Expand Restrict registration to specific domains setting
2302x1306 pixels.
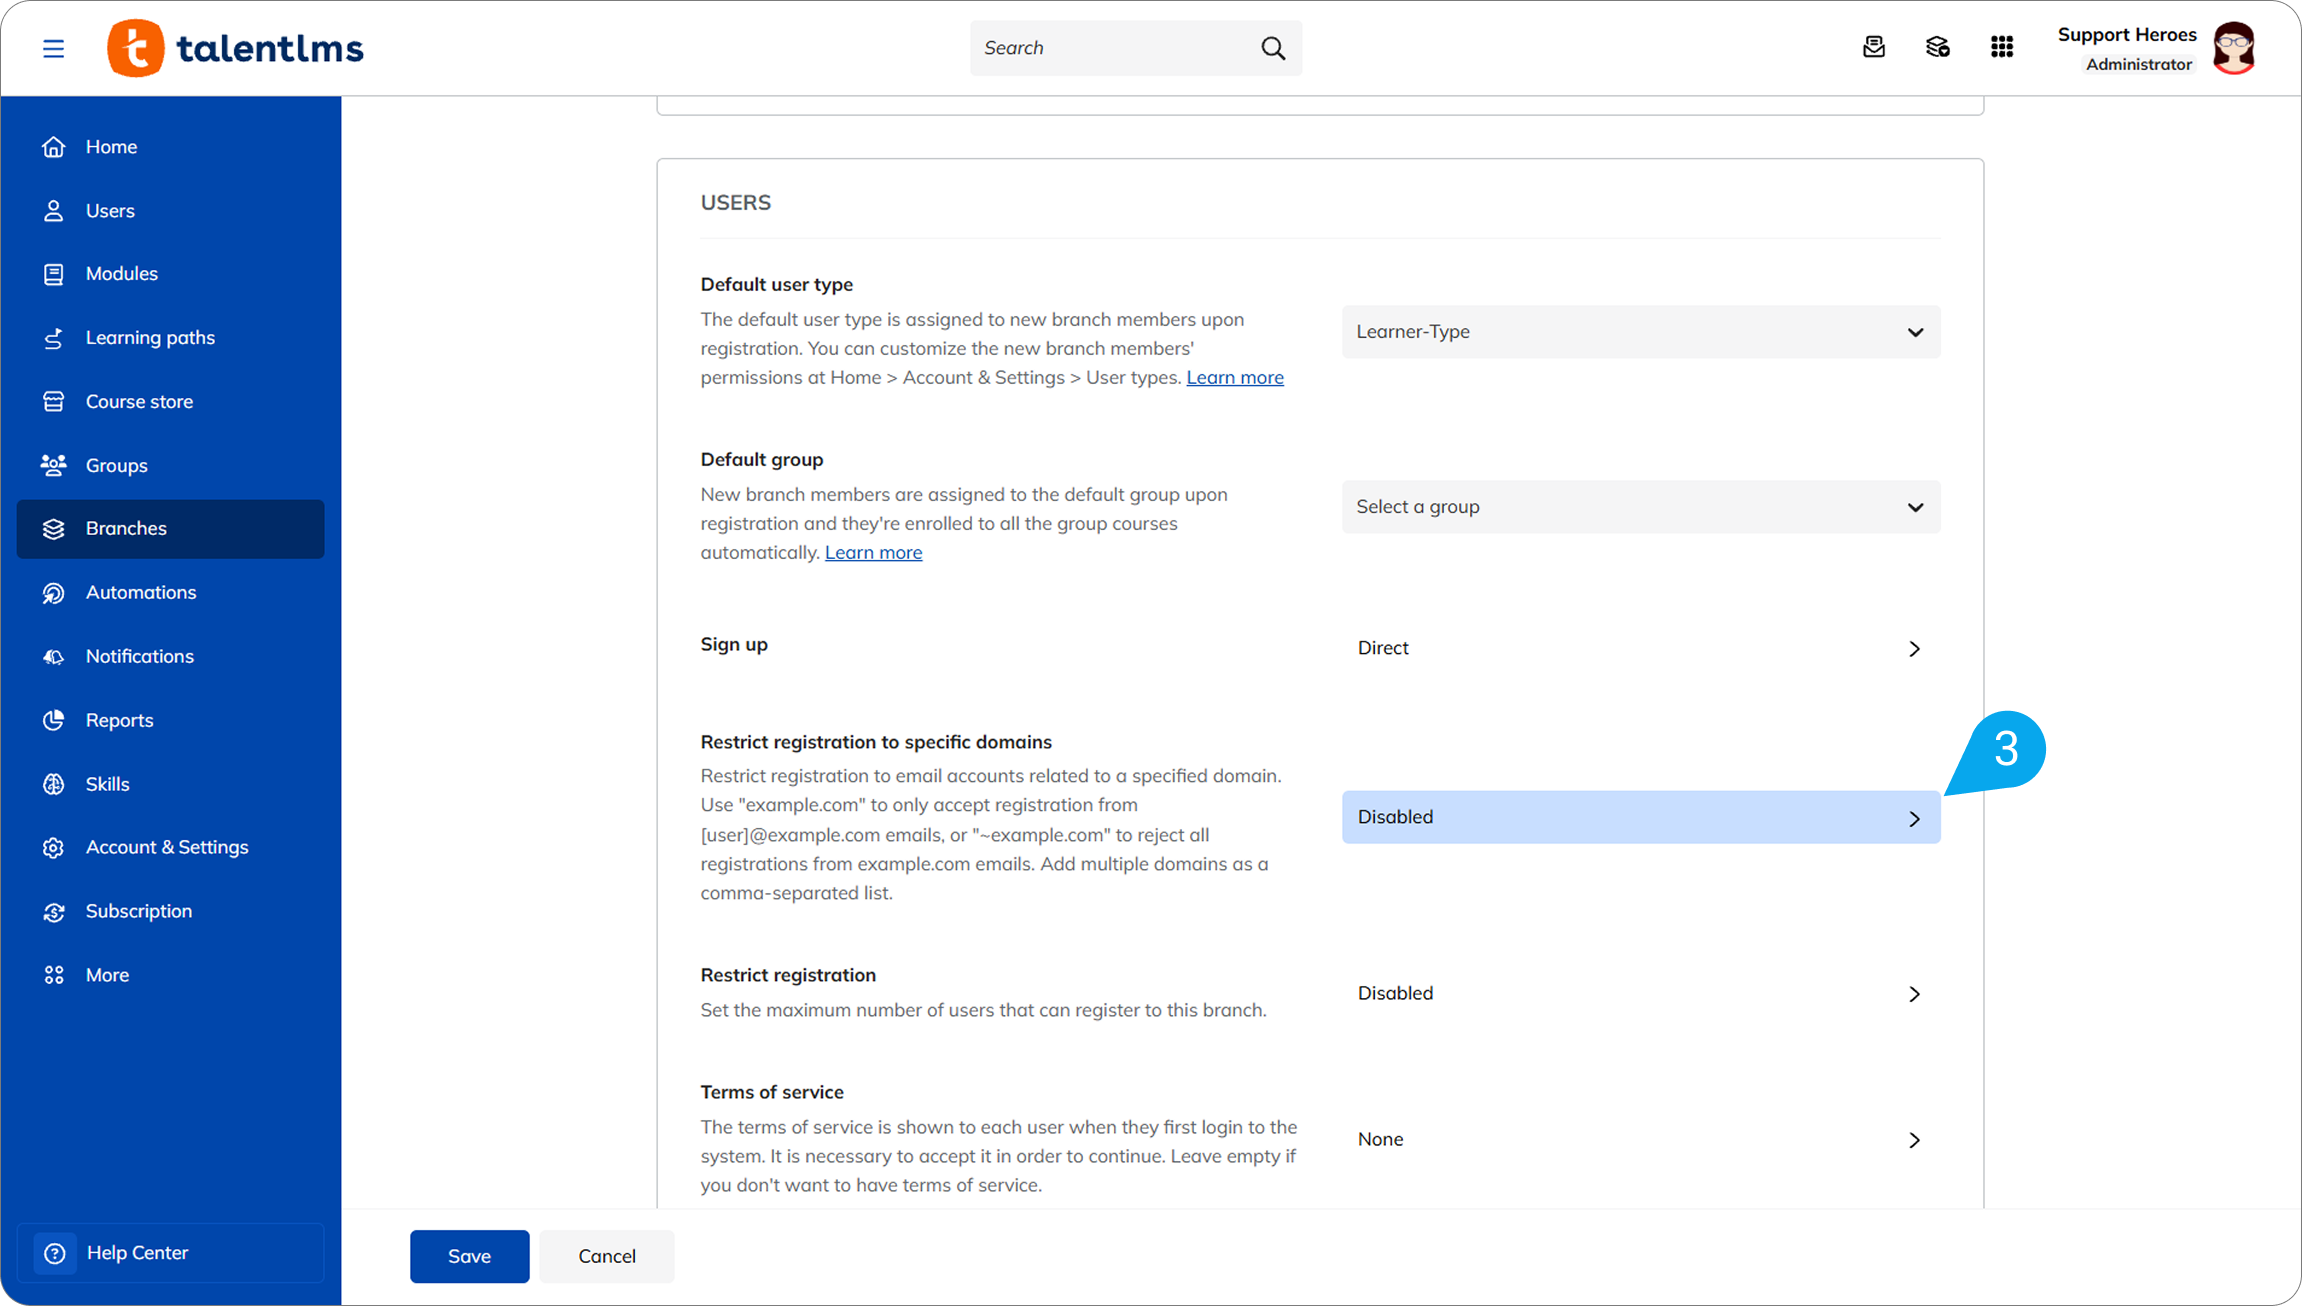(1641, 817)
